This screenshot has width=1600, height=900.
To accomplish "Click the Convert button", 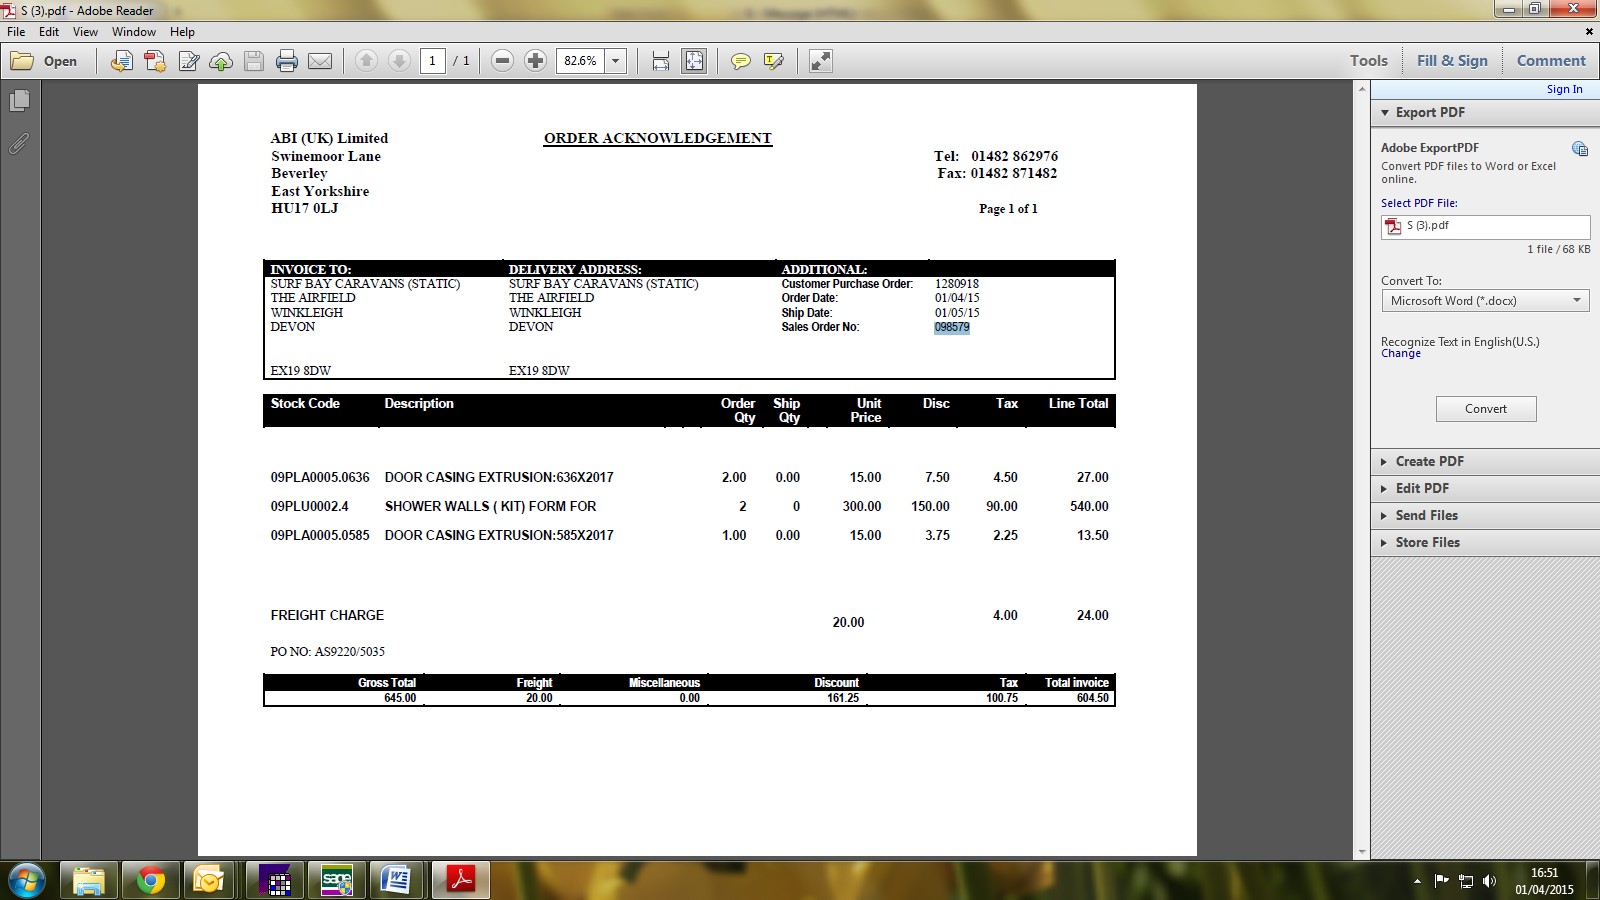I will tap(1486, 409).
